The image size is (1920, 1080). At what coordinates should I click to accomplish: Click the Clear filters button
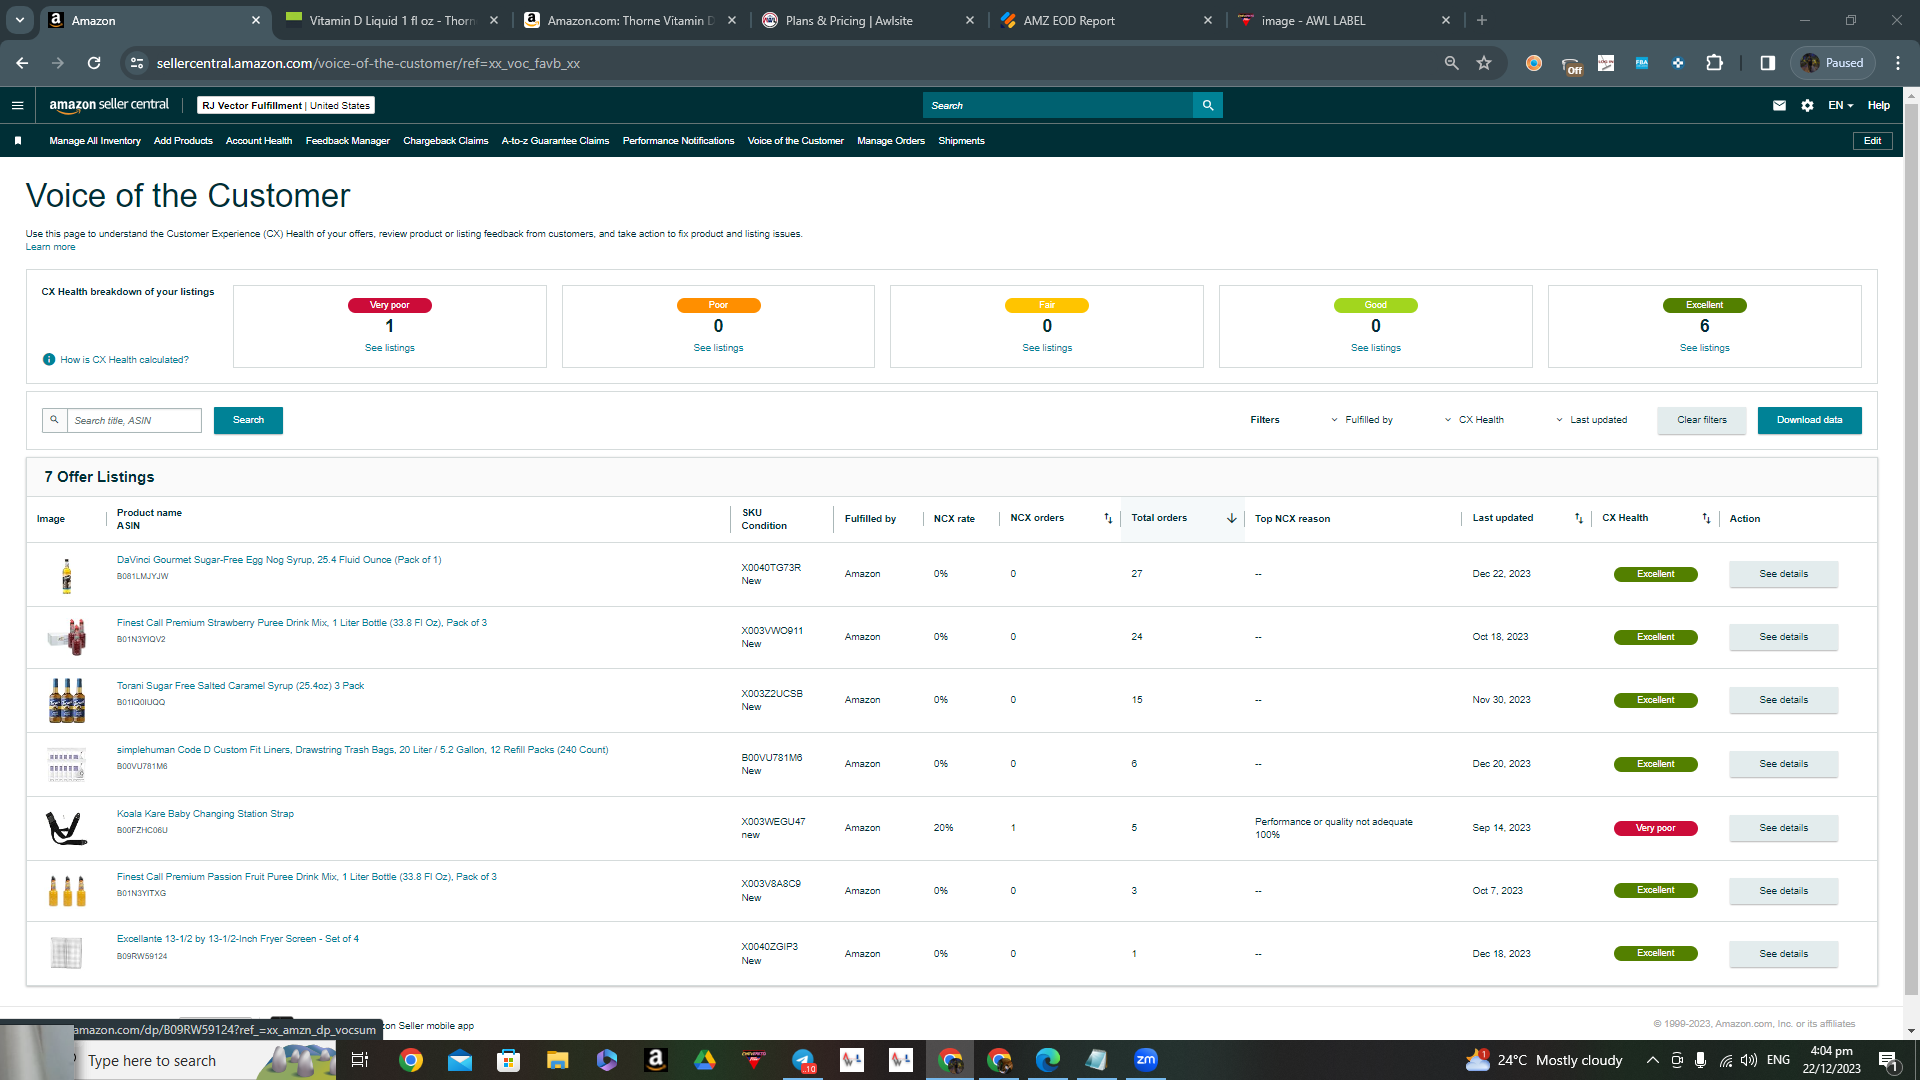1701,420
